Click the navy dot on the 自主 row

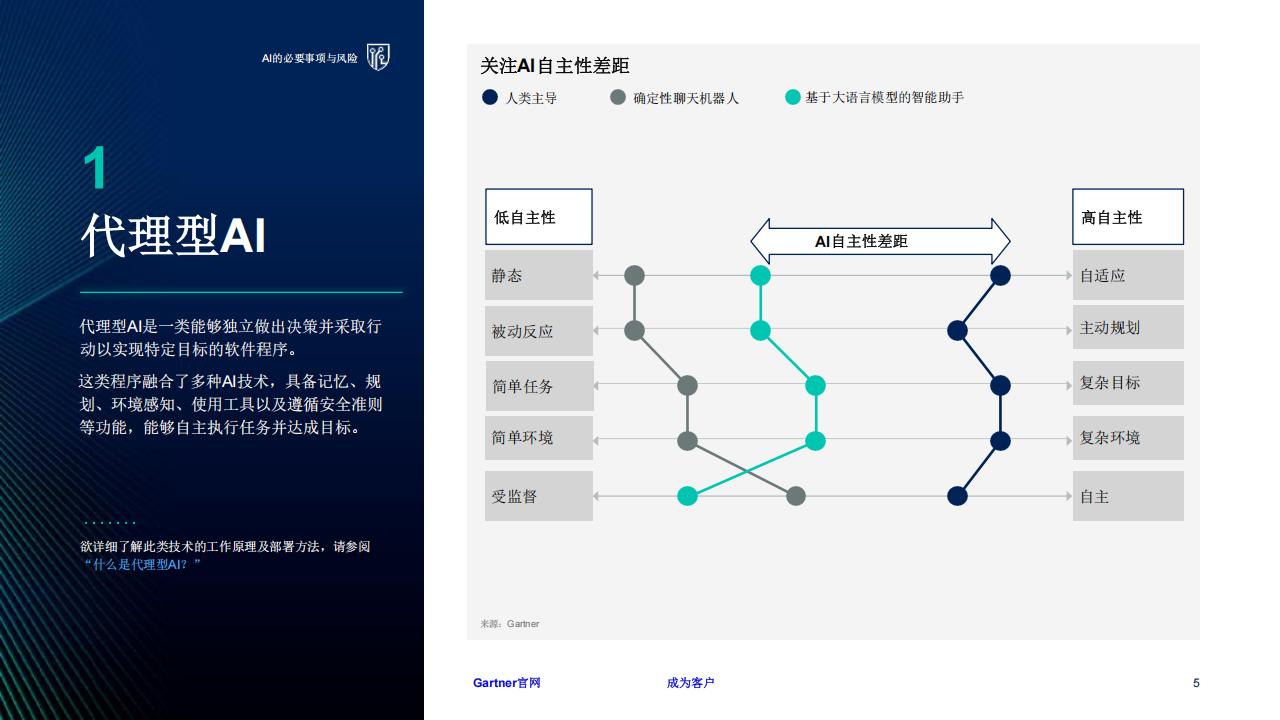pos(957,496)
